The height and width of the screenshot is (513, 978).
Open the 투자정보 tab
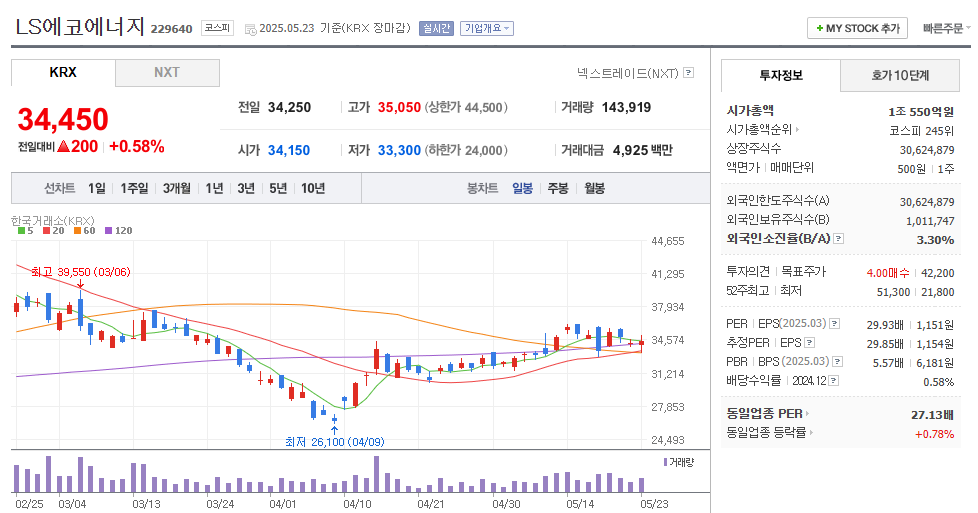click(781, 76)
